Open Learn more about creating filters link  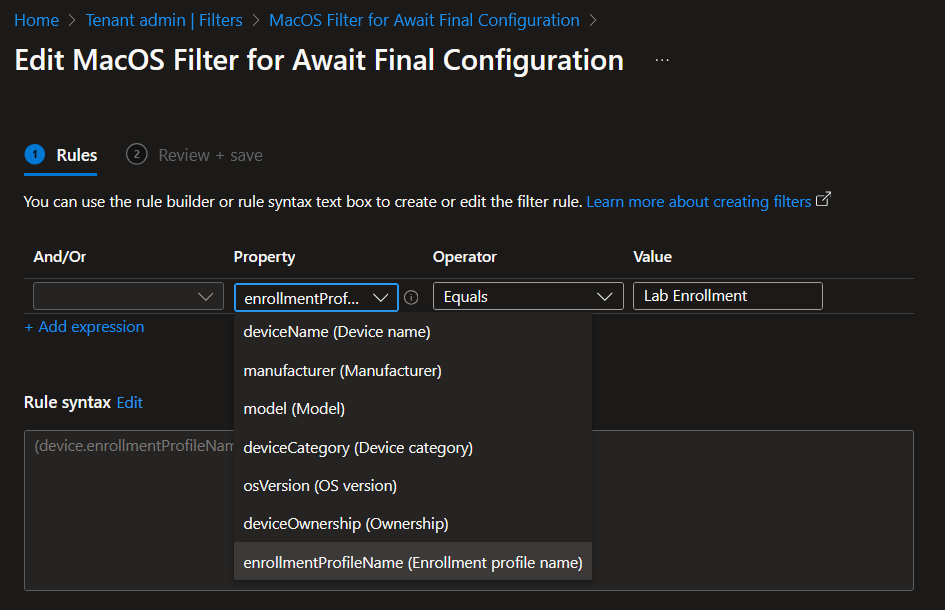[x=699, y=201]
